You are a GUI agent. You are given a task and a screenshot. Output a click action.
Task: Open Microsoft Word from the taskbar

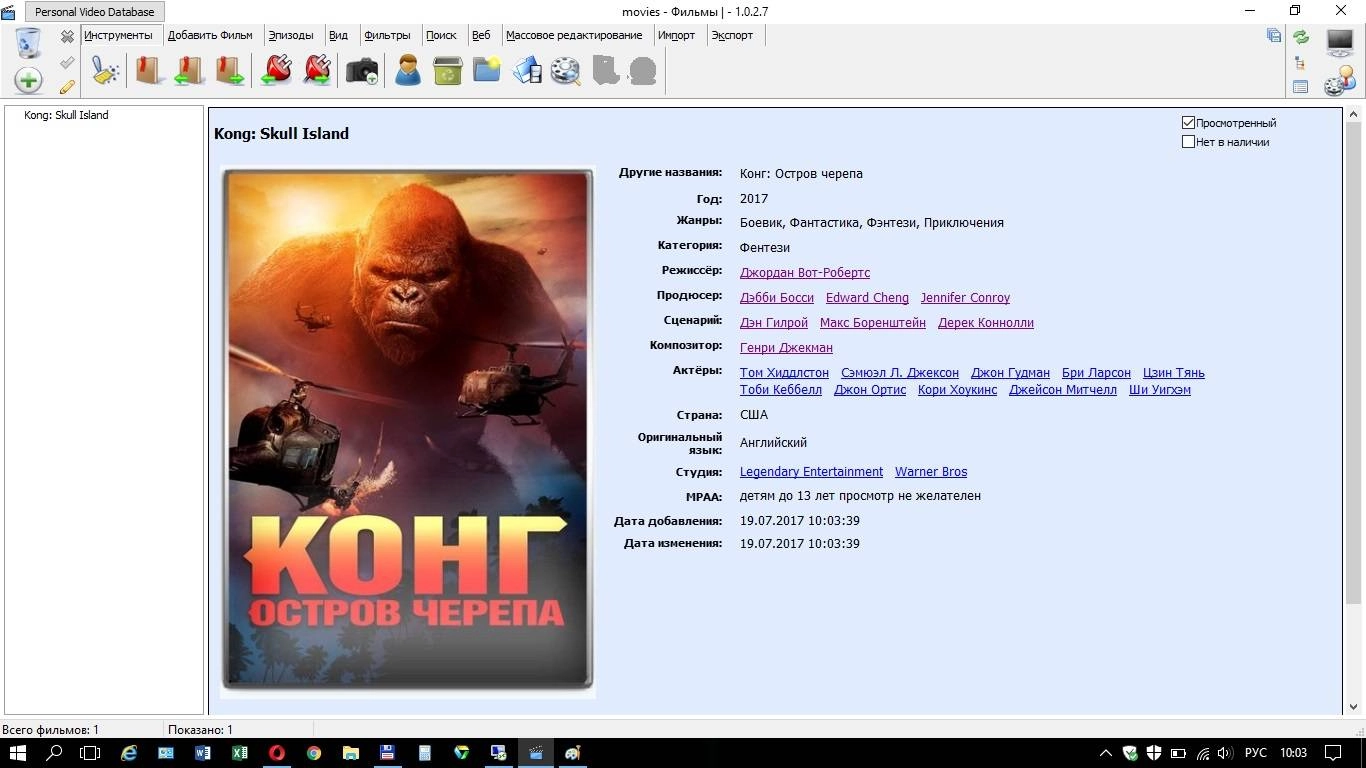point(202,753)
